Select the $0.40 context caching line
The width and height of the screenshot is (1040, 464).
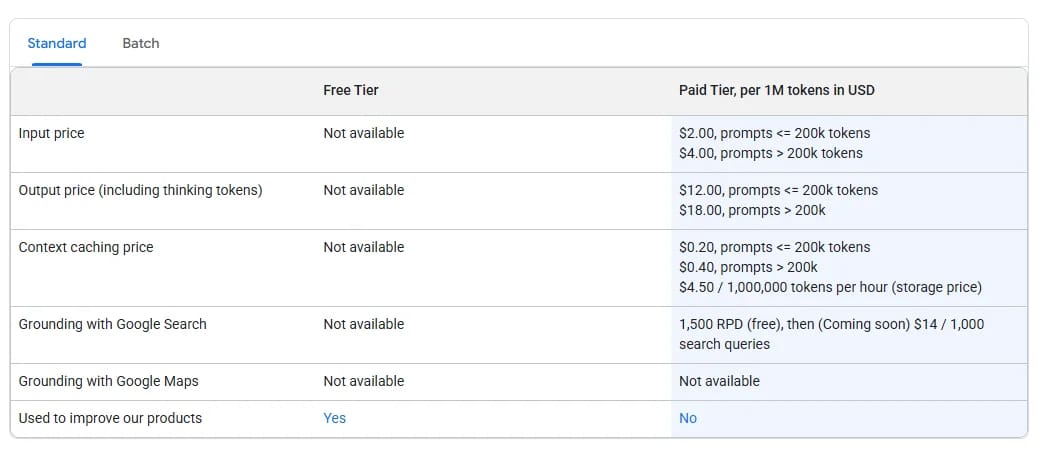(748, 267)
